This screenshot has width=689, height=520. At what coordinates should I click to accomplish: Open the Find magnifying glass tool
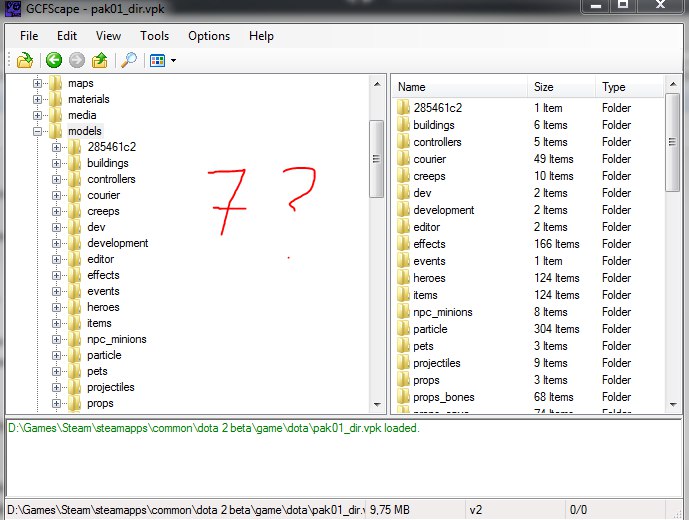point(128,60)
